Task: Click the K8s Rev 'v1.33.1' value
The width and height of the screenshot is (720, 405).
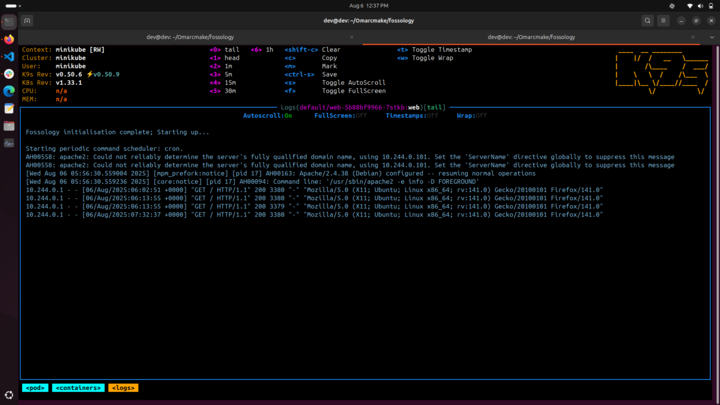Action: coord(69,83)
